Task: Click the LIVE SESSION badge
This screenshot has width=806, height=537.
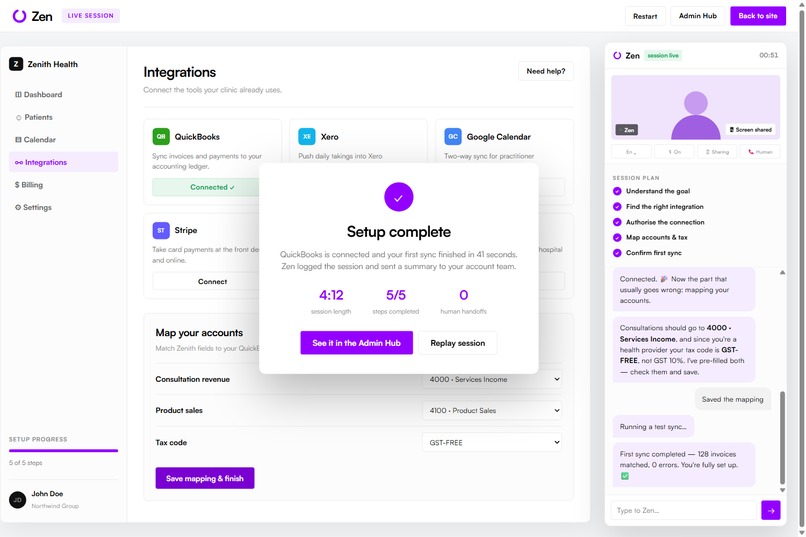Action: pyautogui.click(x=91, y=16)
